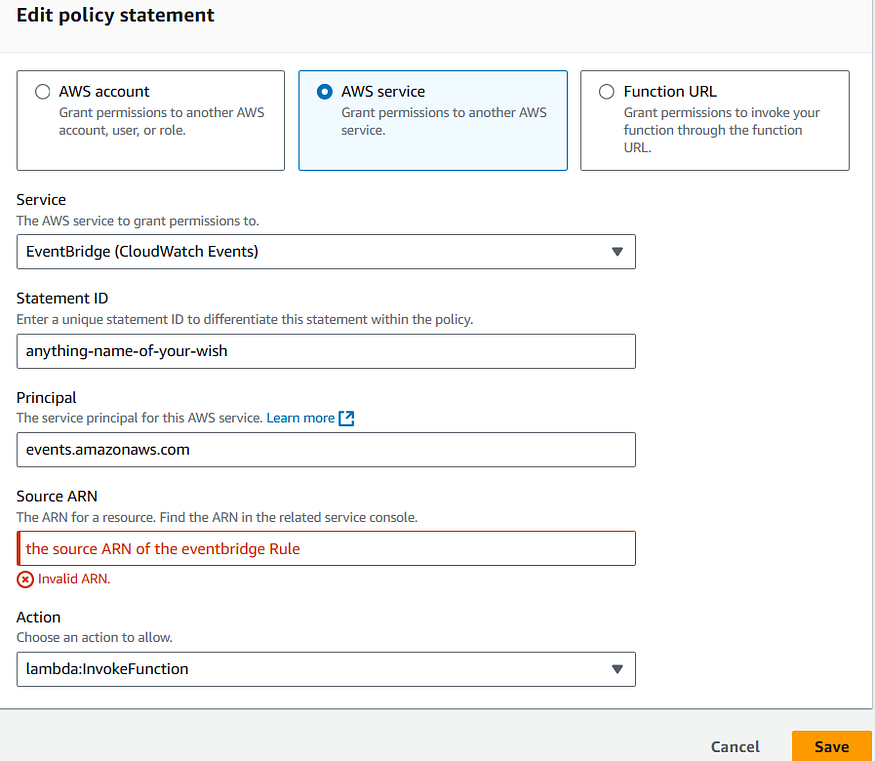Click into the Principal events.amazonaws.com field
Screen dimensions: 875x761
326,450
